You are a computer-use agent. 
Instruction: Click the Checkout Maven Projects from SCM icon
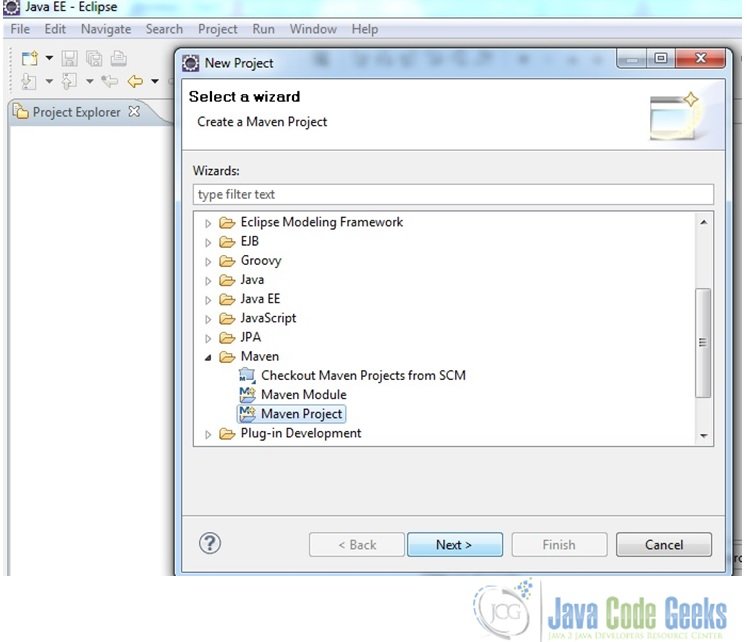[x=247, y=375]
